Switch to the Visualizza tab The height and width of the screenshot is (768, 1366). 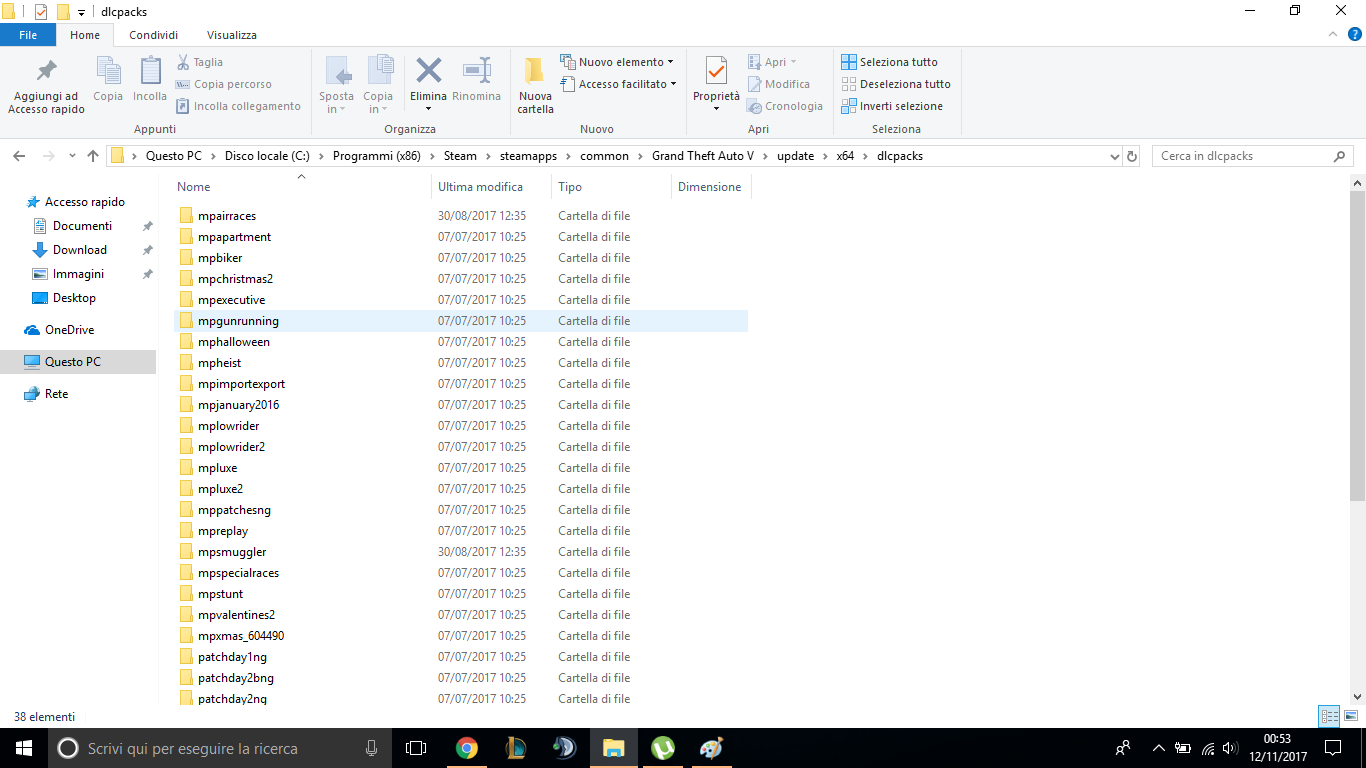(231, 35)
